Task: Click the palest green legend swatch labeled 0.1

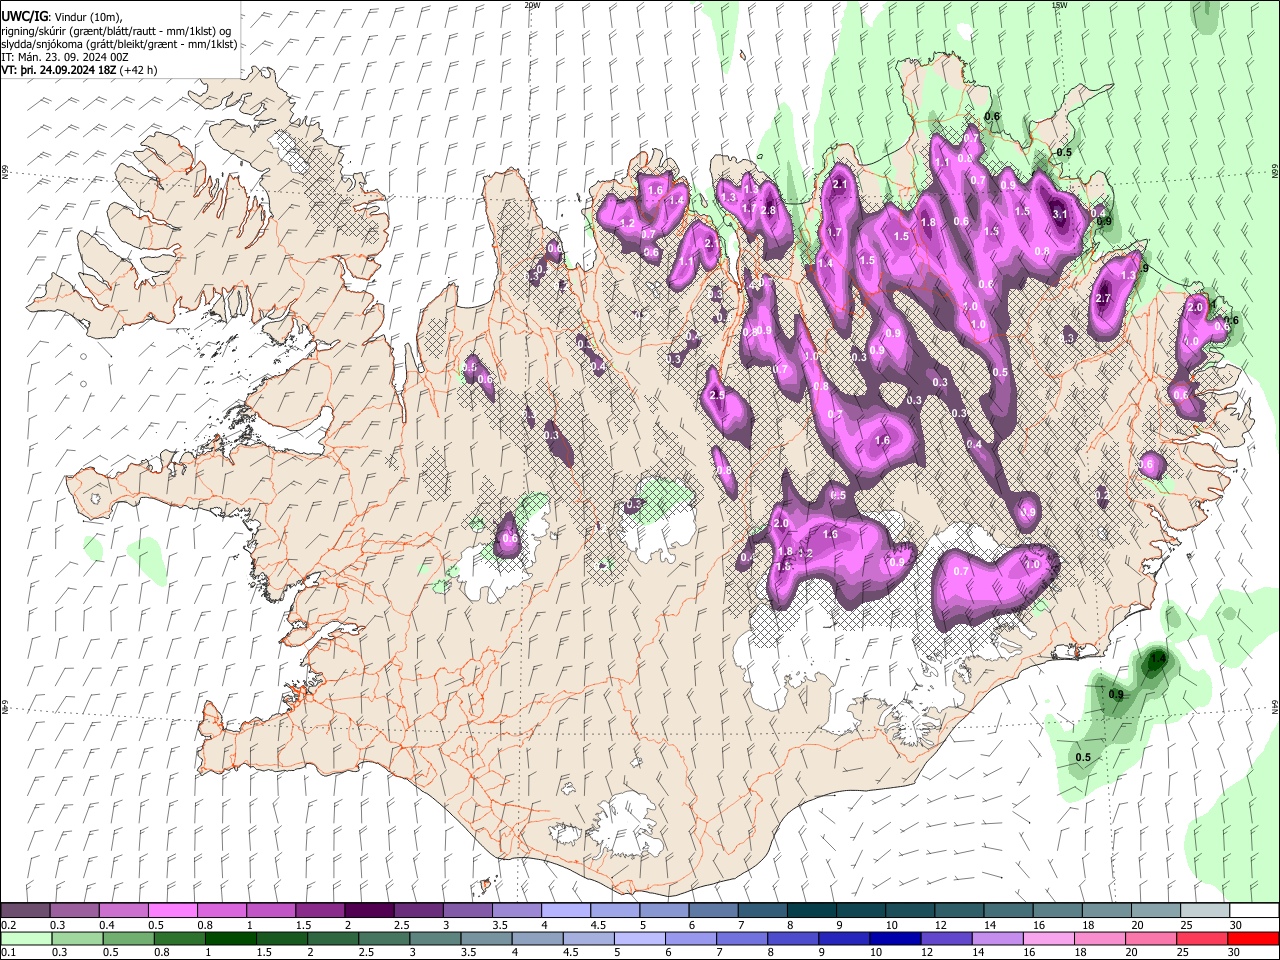Action: 26,938
